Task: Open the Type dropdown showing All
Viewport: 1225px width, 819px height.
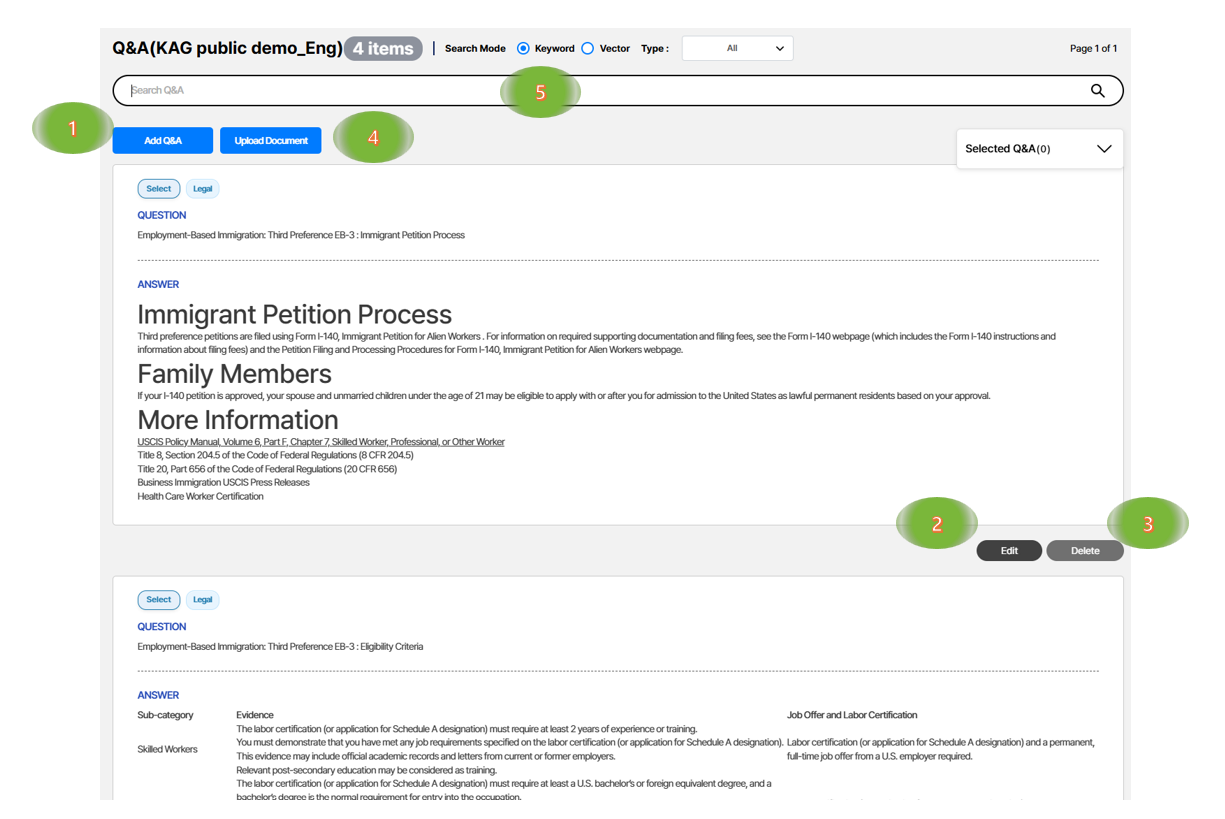Action: [x=737, y=48]
